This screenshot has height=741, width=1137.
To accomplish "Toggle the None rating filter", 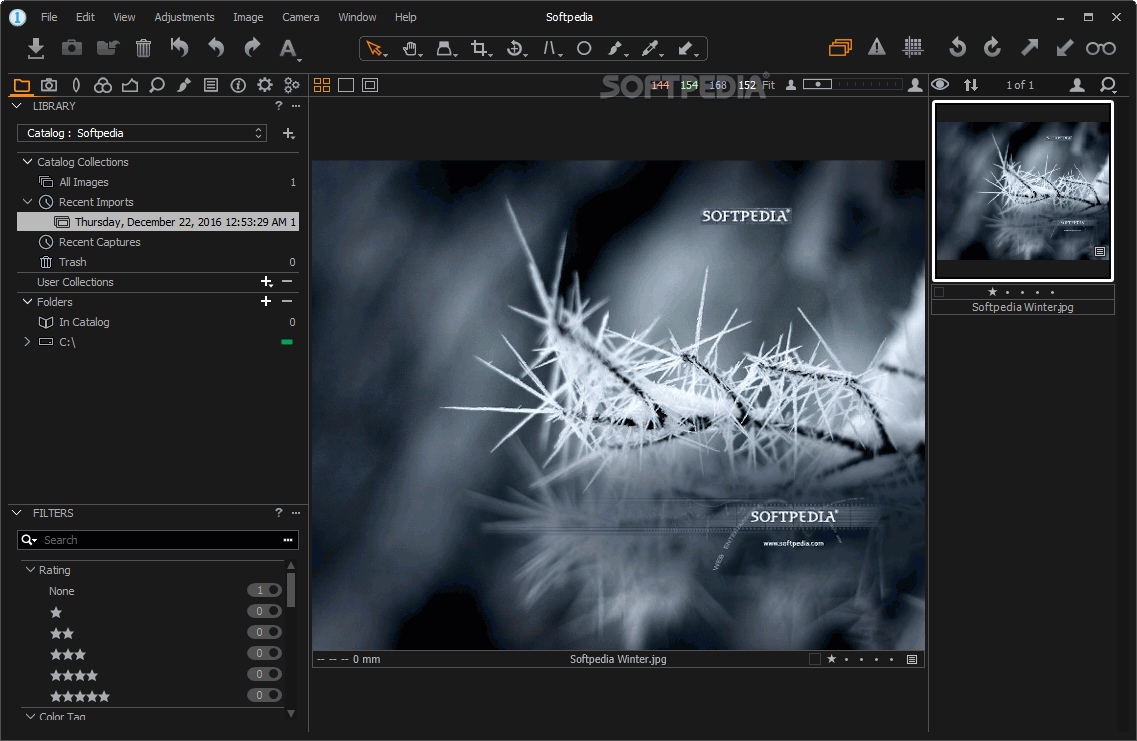I will (264, 590).
